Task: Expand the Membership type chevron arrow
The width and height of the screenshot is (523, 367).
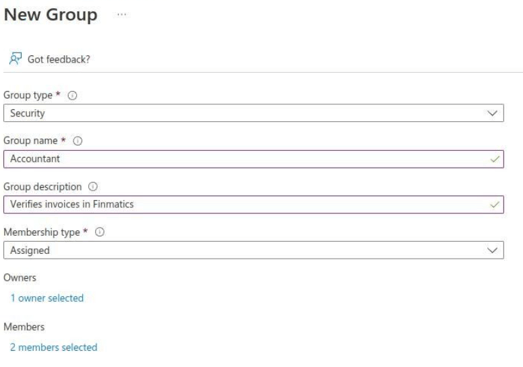Action: [x=492, y=250]
